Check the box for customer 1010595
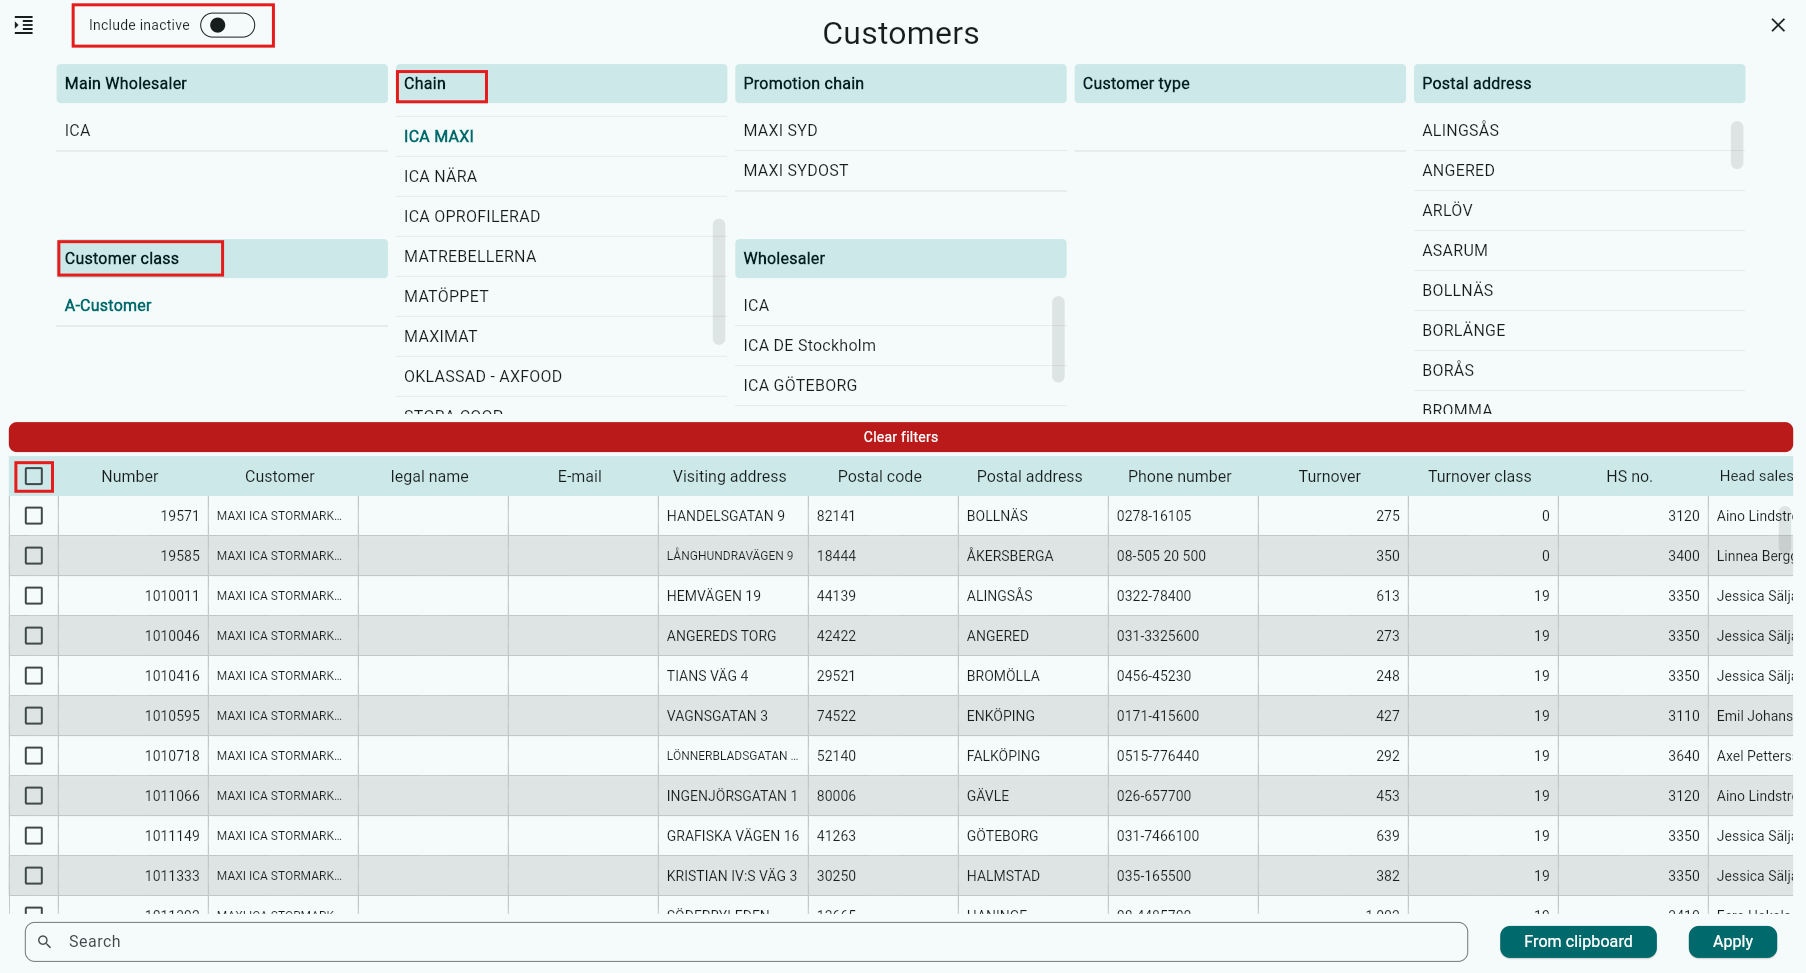This screenshot has height=973, width=1806. tap(34, 716)
